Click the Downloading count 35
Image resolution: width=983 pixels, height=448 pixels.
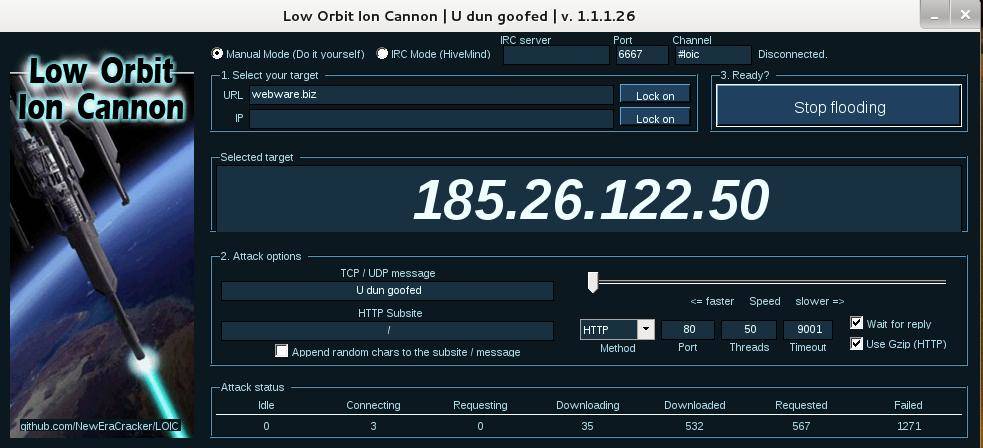(587, 426)
